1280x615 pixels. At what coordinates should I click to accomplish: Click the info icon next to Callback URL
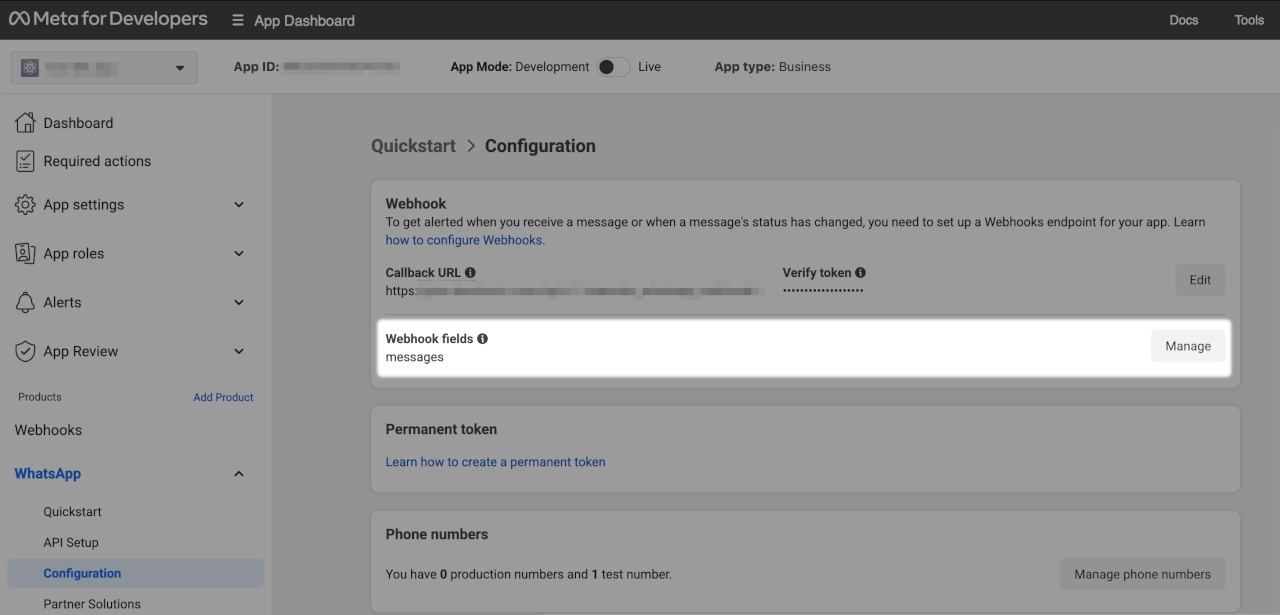point(470,272)
